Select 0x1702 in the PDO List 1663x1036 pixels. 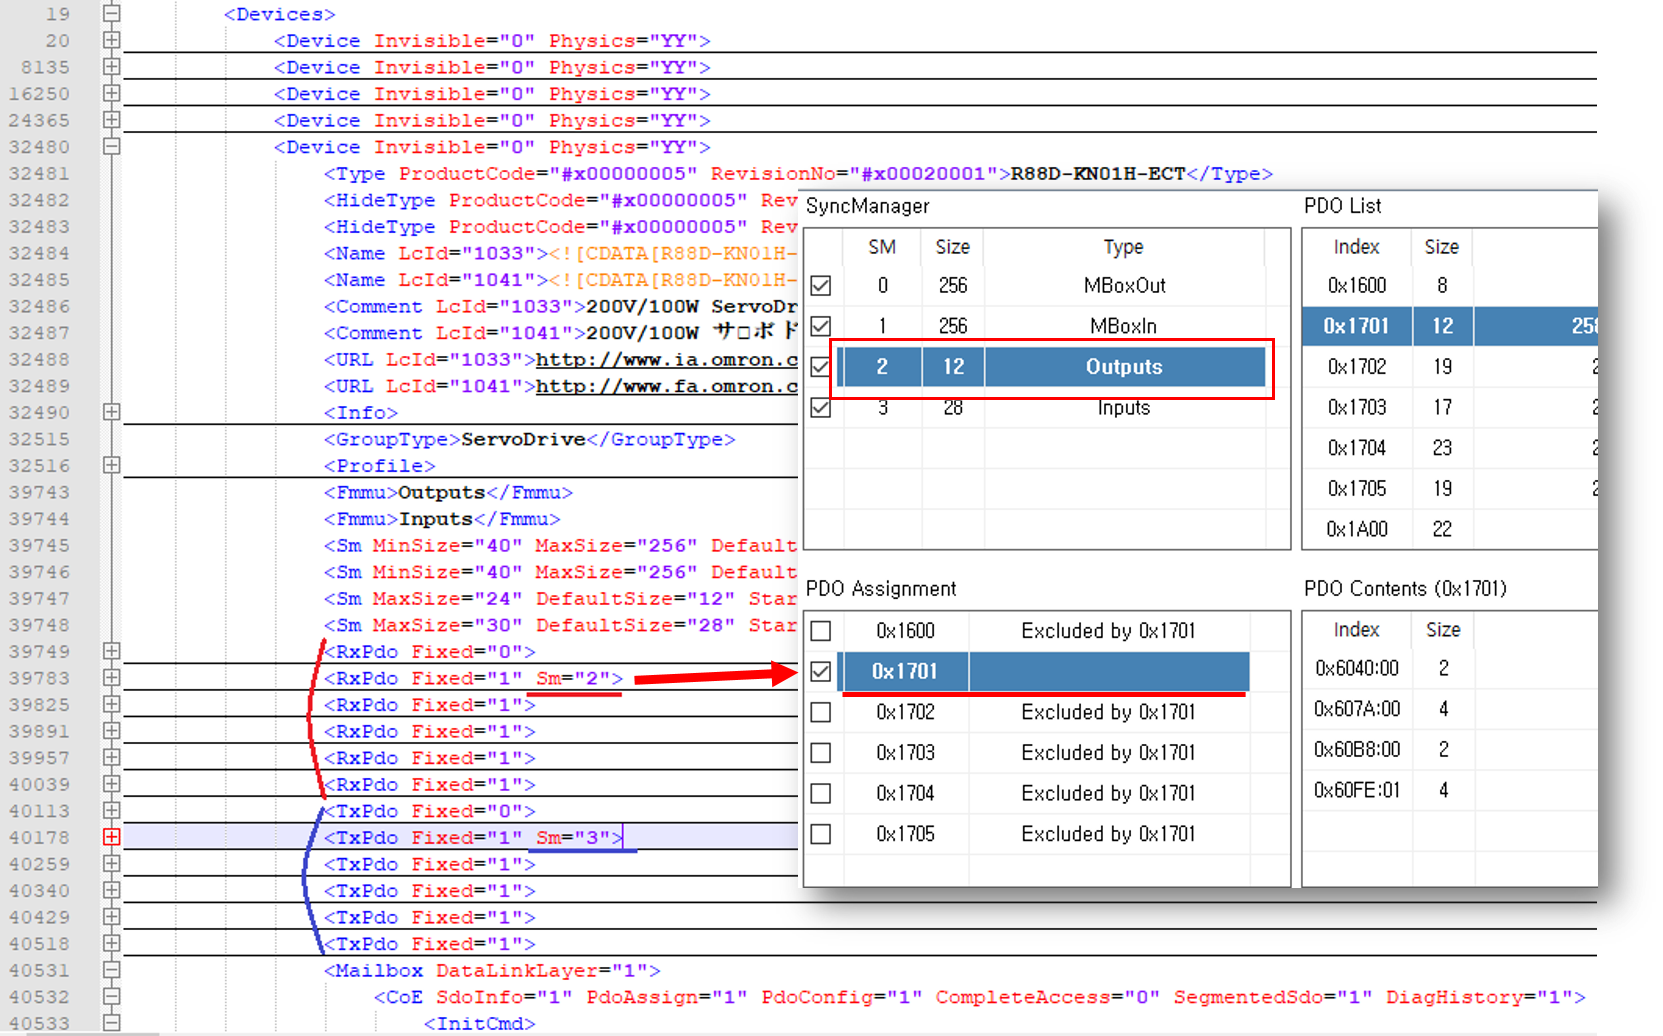[1357, 367]
